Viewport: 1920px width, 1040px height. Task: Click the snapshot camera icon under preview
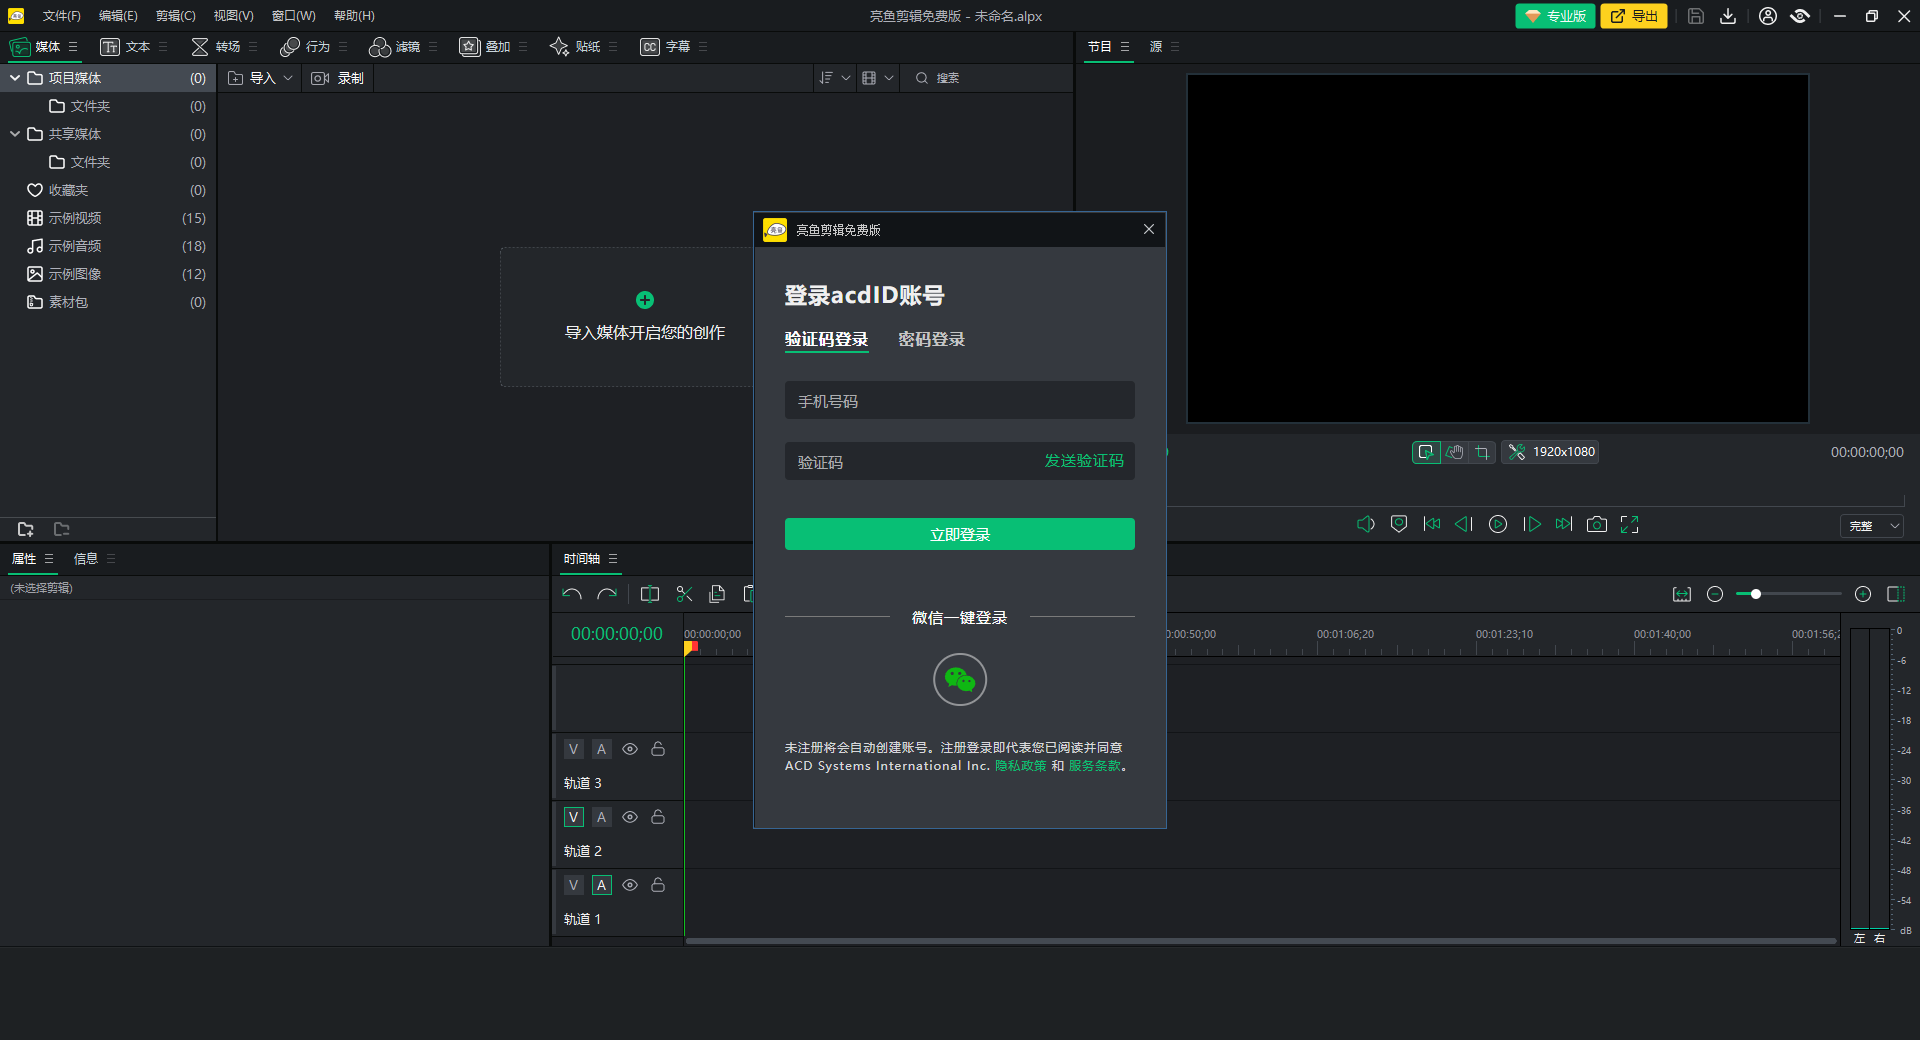1596,524
